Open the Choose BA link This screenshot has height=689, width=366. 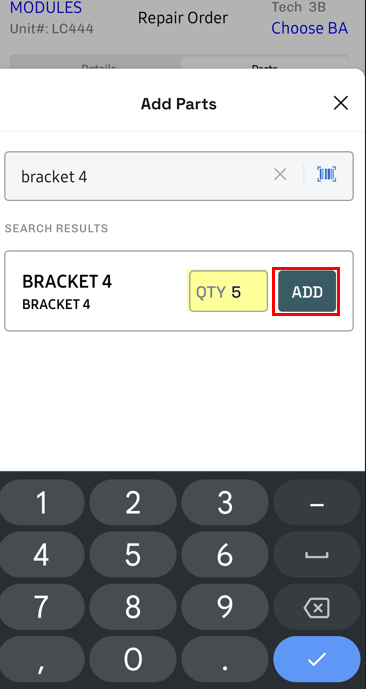point(309,28)
